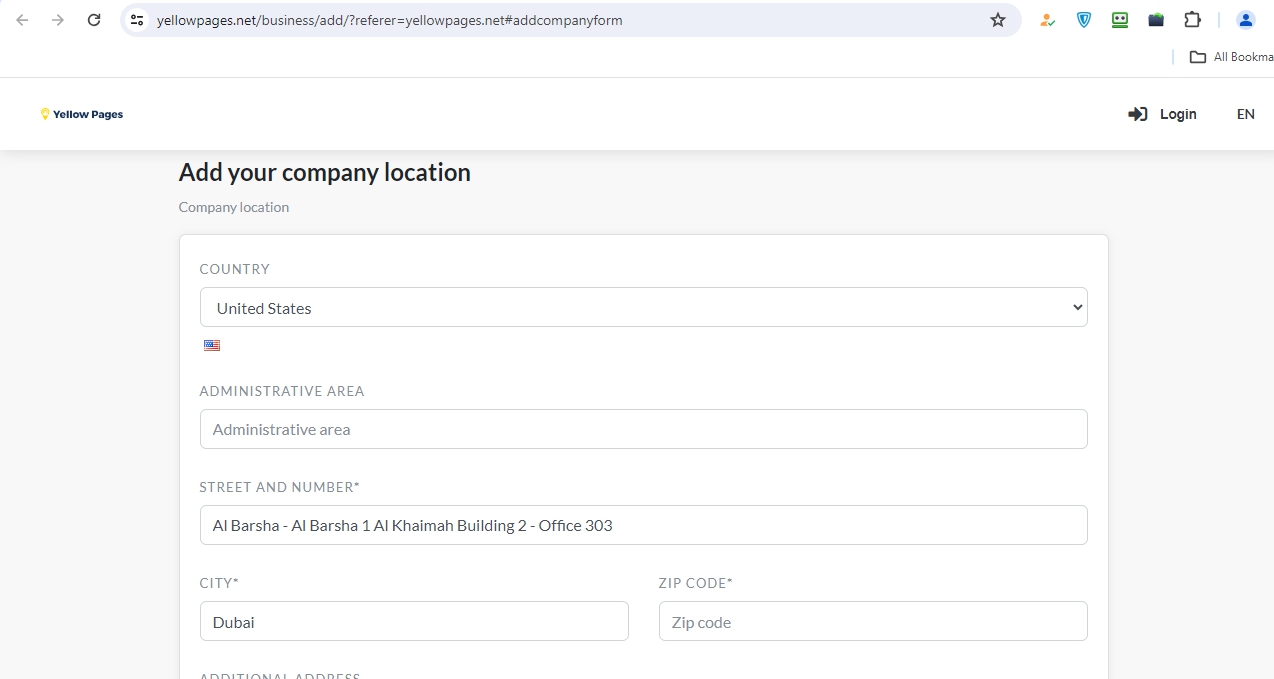Click the Login link

pyautogui.click(x=1162, y=114)
